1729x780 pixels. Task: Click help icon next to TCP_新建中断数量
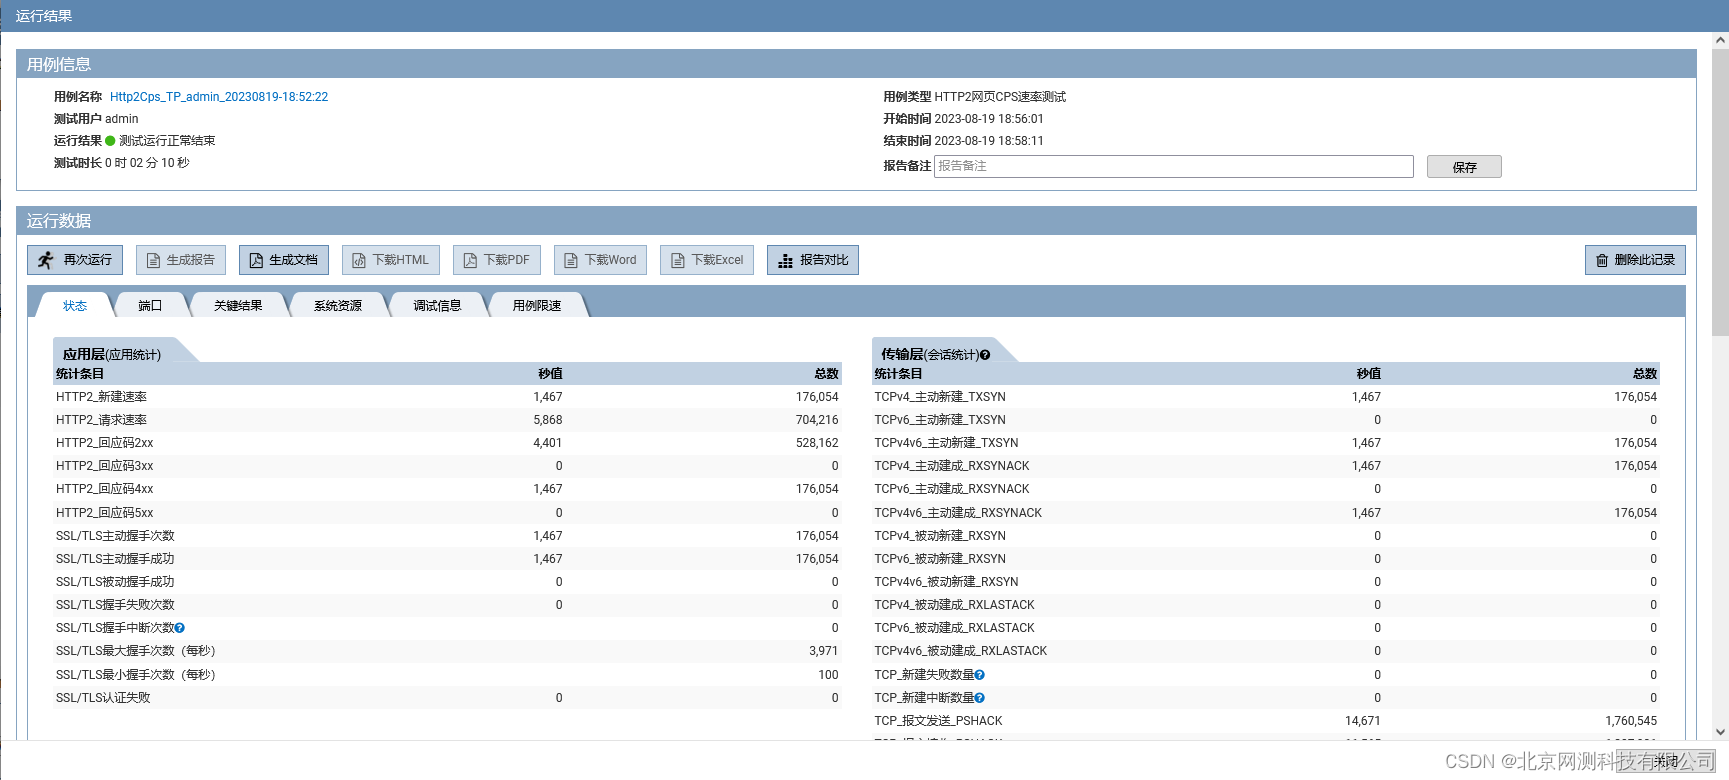(x=980, y=698)
